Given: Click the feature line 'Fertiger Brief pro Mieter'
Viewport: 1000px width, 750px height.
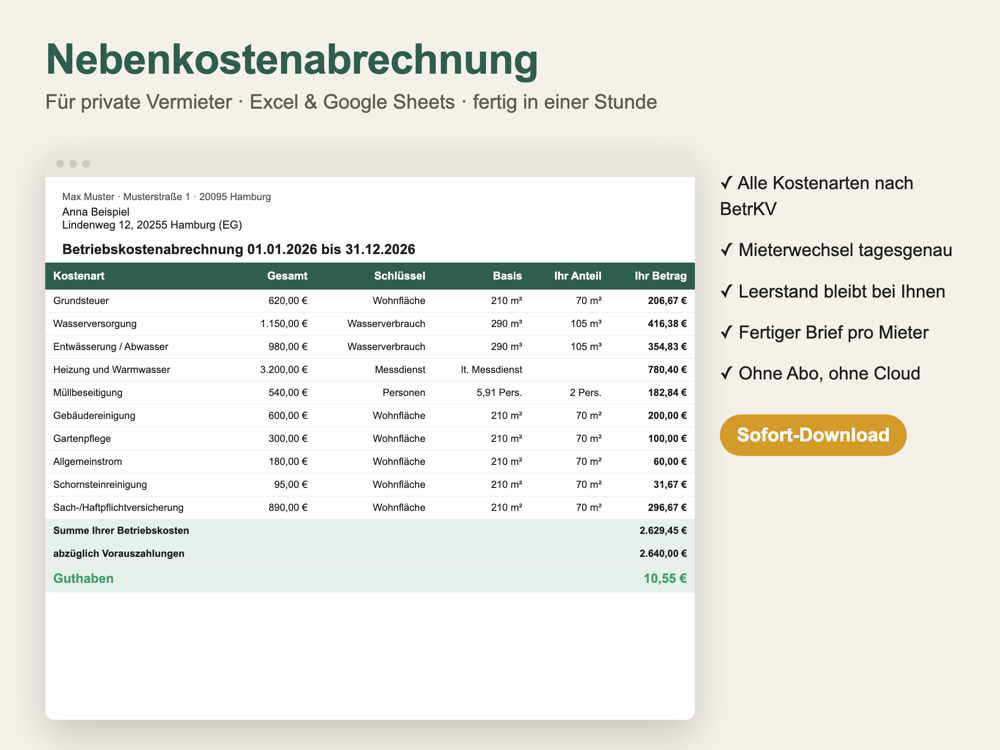Looking at the screenshot, I should [824, 332].
